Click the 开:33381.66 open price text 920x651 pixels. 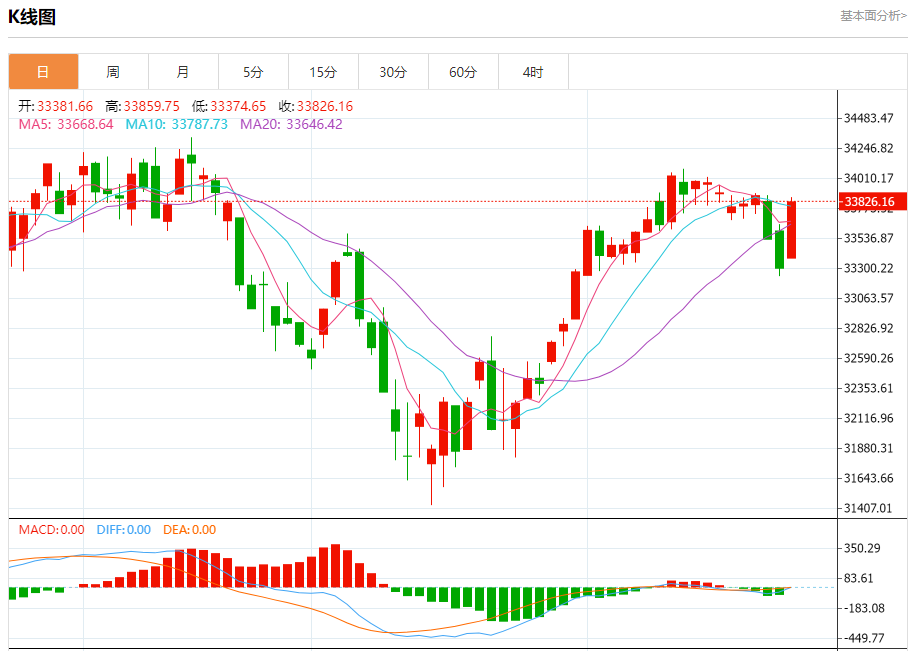[56, 106]
